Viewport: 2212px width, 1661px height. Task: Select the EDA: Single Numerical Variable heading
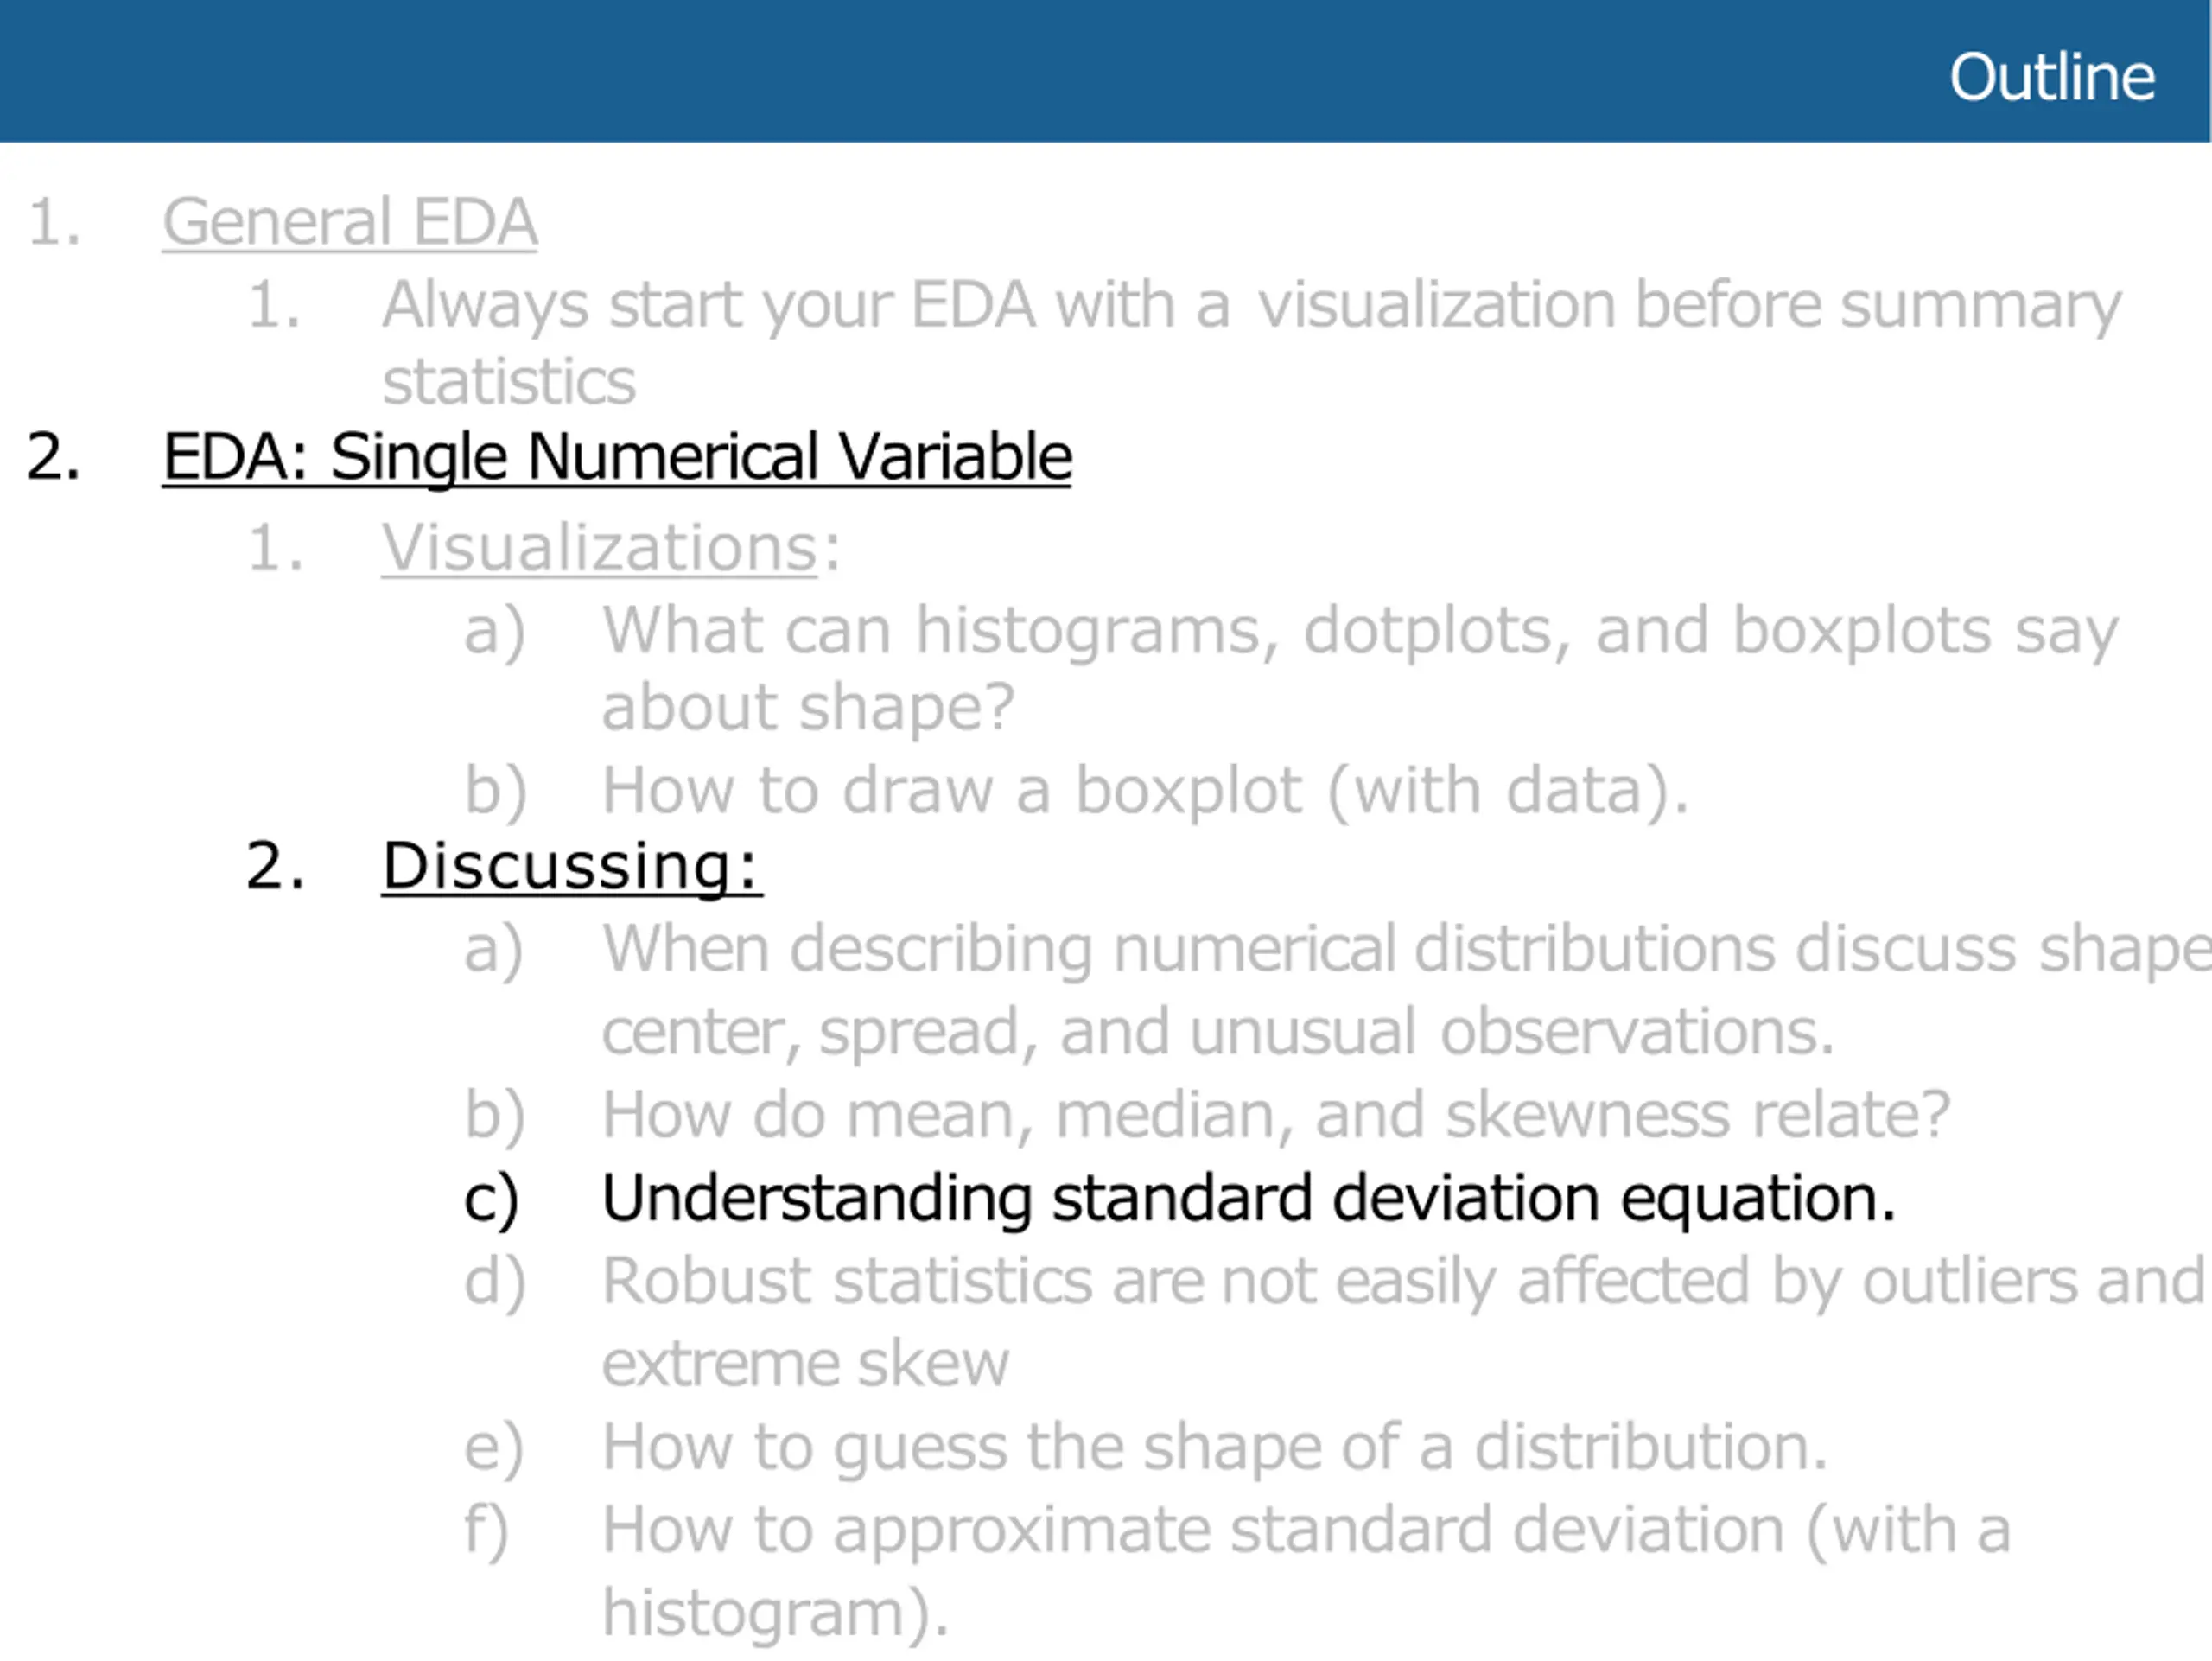(x=617, y=457)
